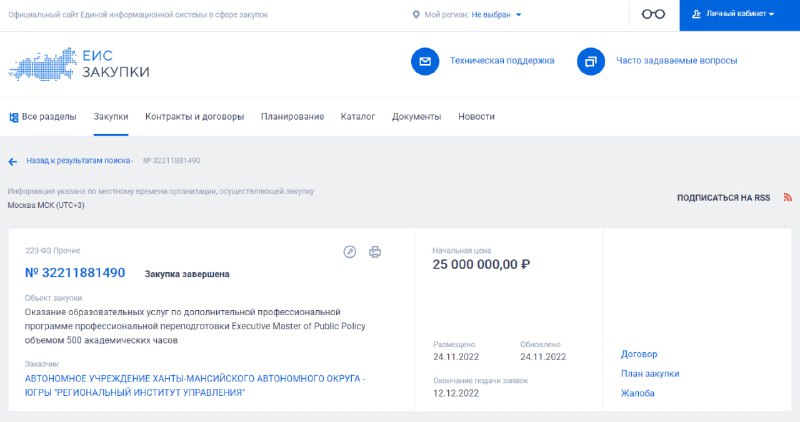
Task: Click the printer icon on the procurement card
Action: click(375, 252)
